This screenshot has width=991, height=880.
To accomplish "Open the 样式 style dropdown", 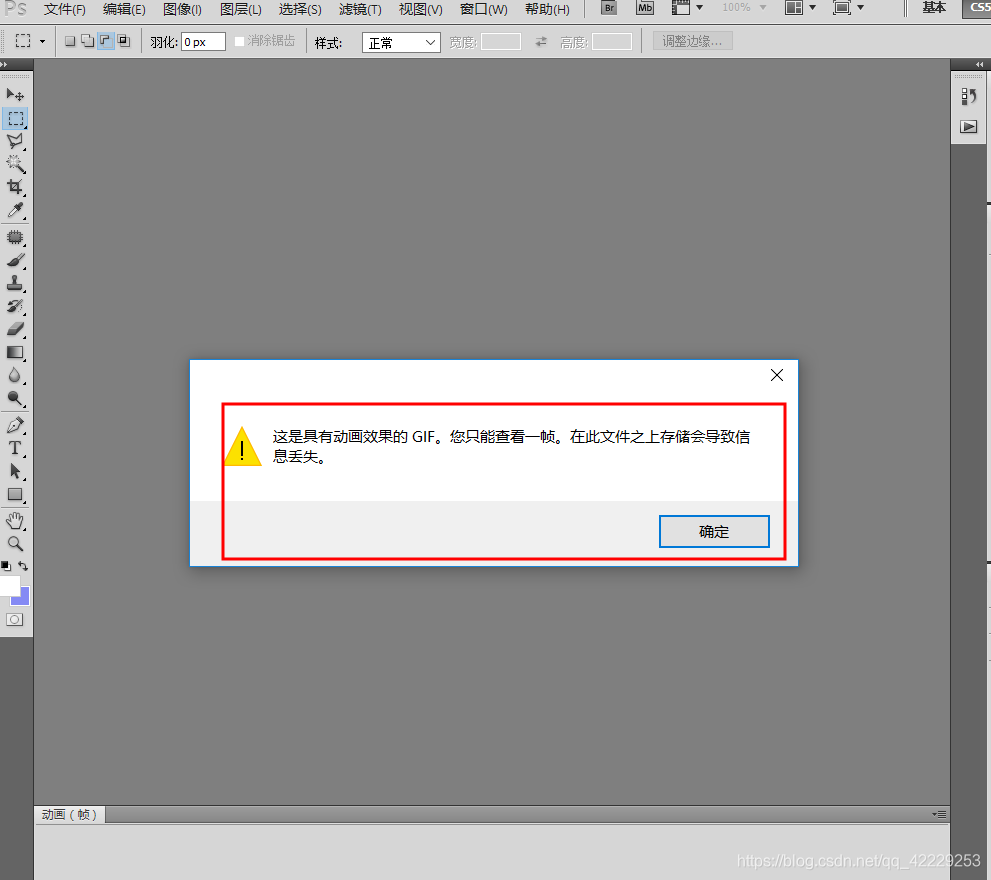I will point(401,42).
